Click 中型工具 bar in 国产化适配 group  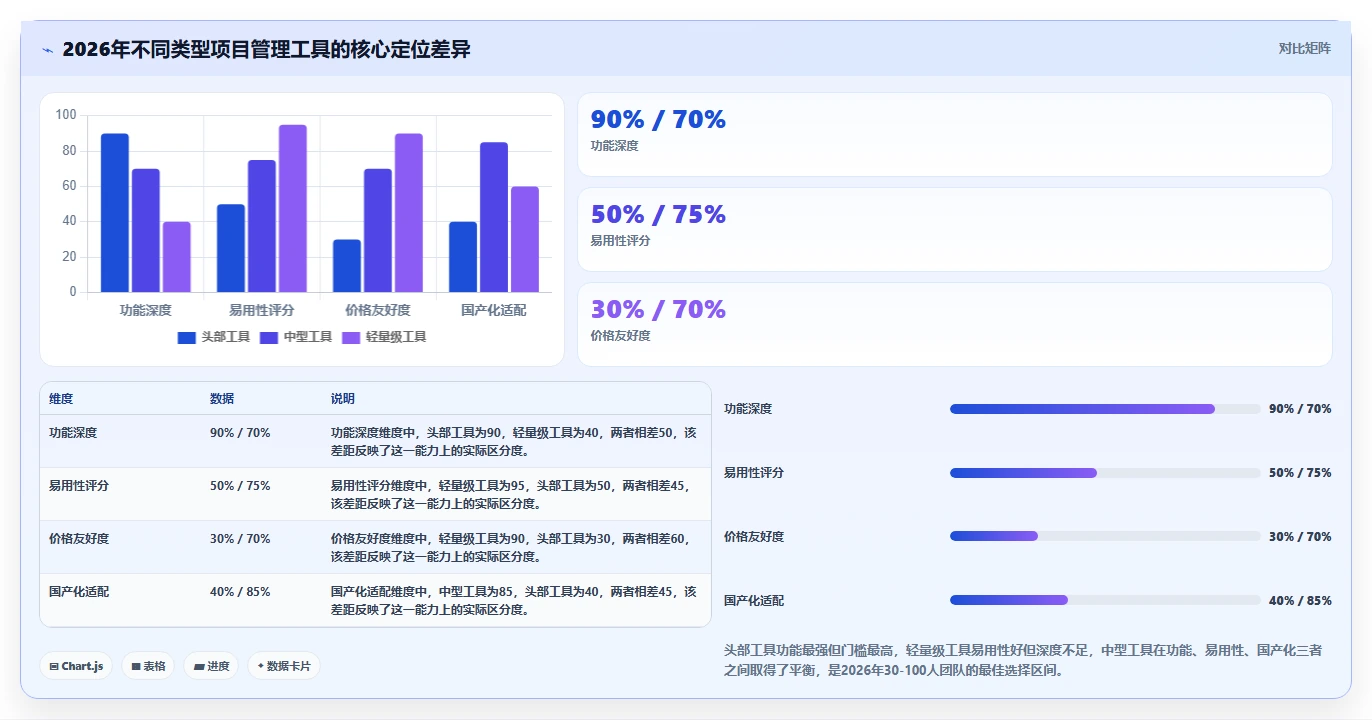coord(494,217)
